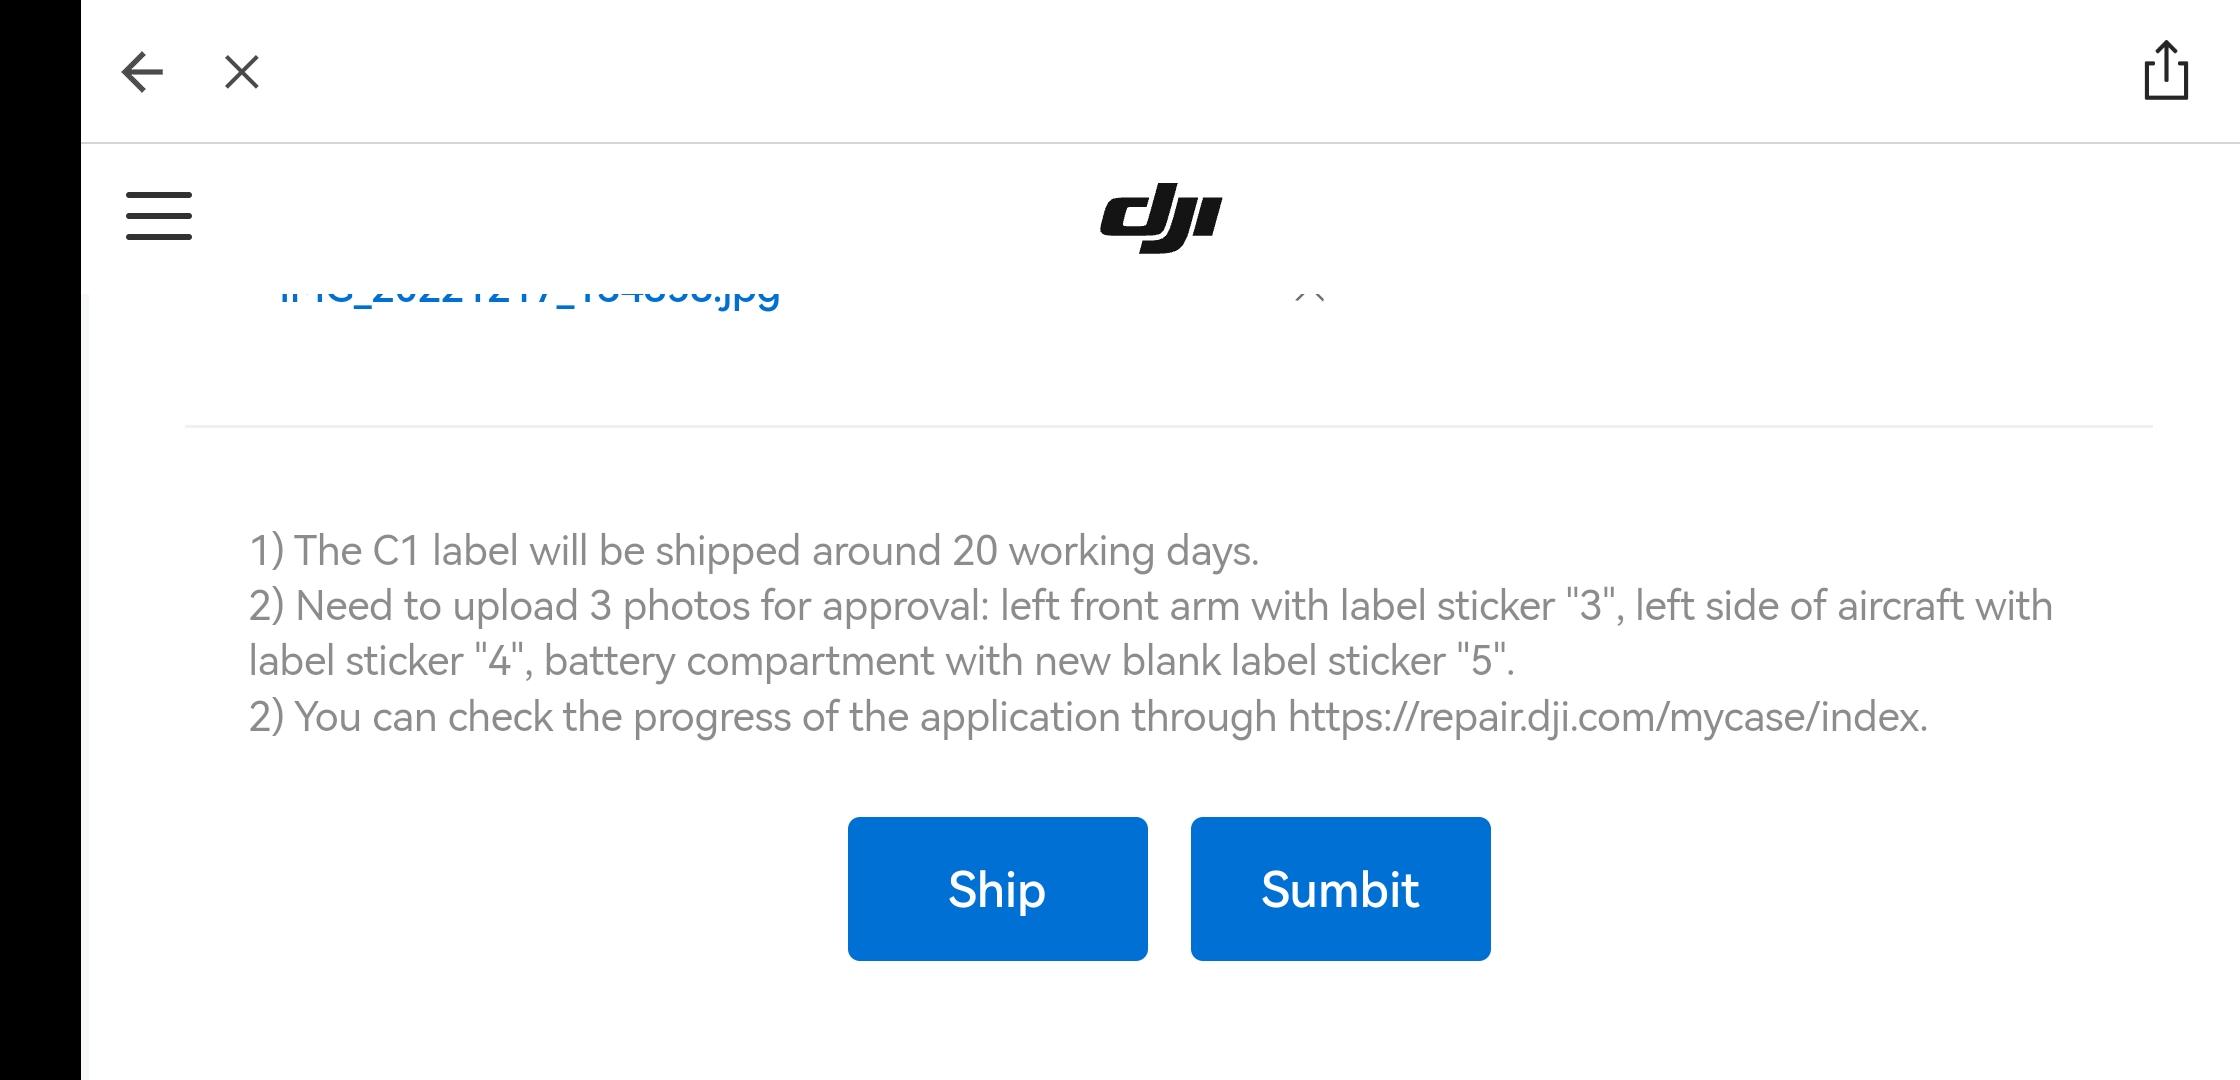The height and width of the screenshot is (1080, 2240).
Task: Click the blue Sumbit button
Action: pyautogui.click(x=1341, y=889)
